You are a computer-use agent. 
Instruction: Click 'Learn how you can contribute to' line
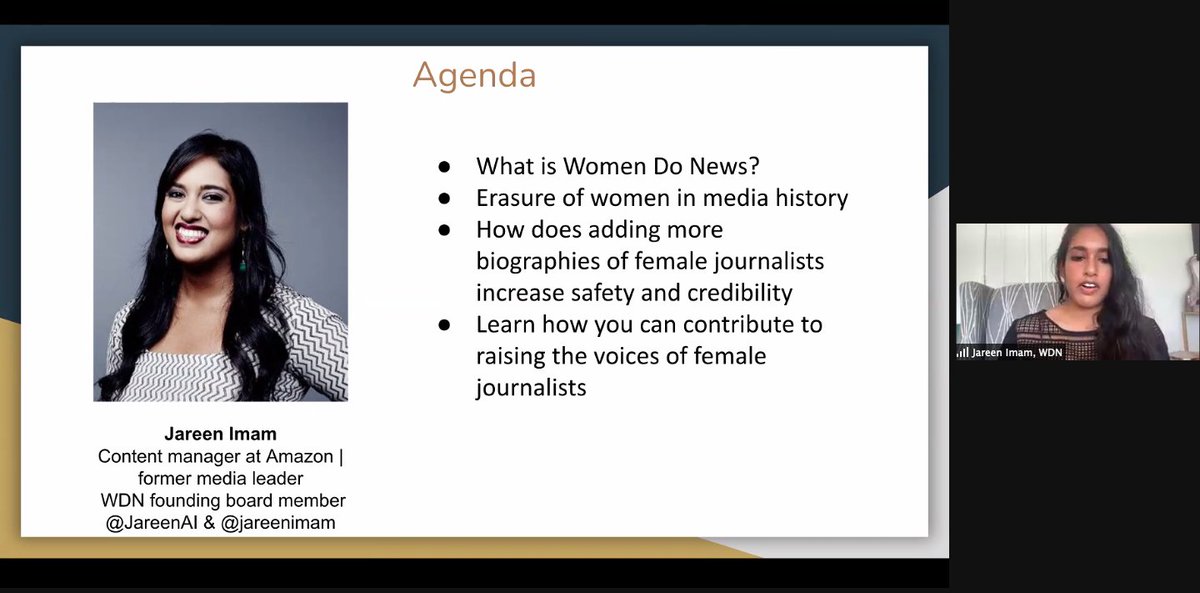(649, 324)
